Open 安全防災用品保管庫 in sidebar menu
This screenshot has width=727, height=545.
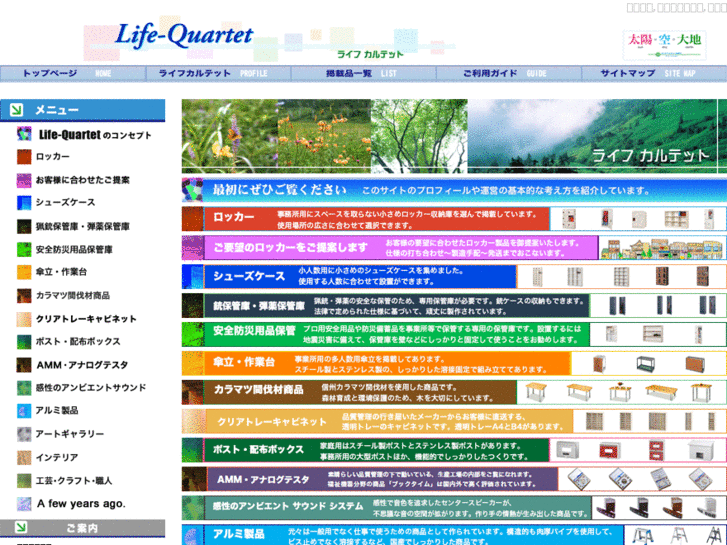[74, 250]
